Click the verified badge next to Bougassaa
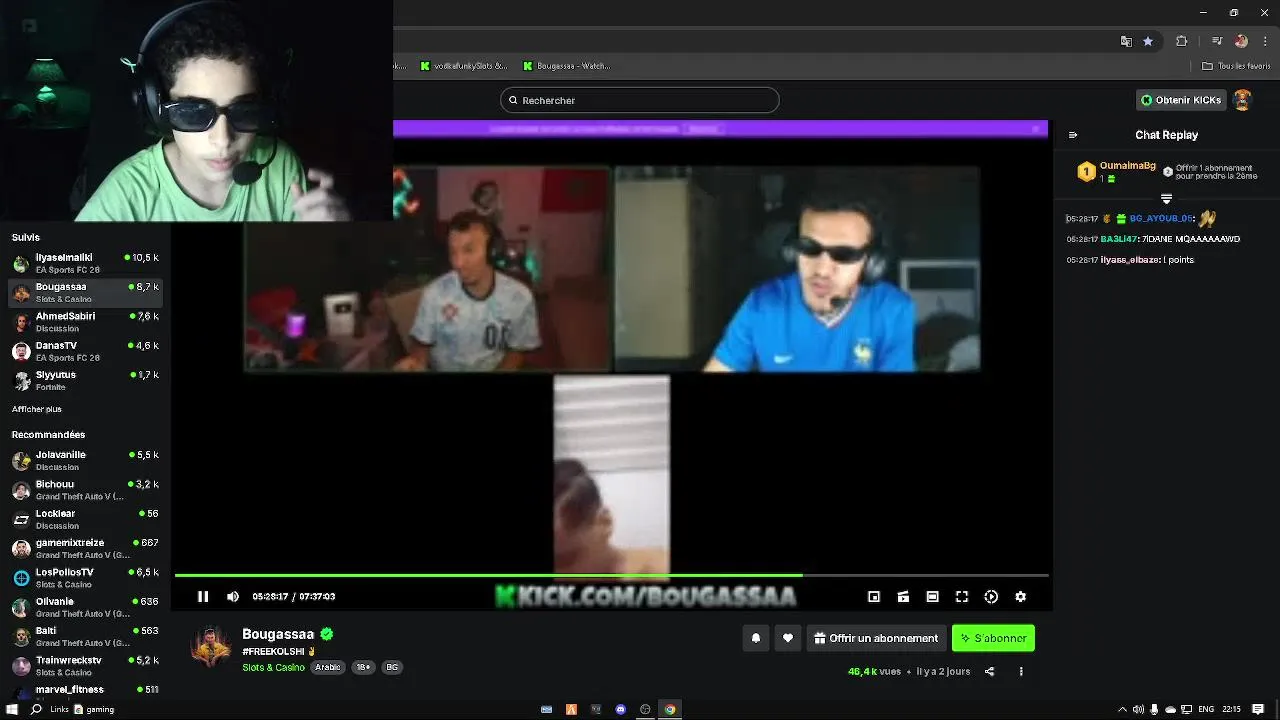The image size is (1280, 720). pyautogui.click(x=327, y=634)
